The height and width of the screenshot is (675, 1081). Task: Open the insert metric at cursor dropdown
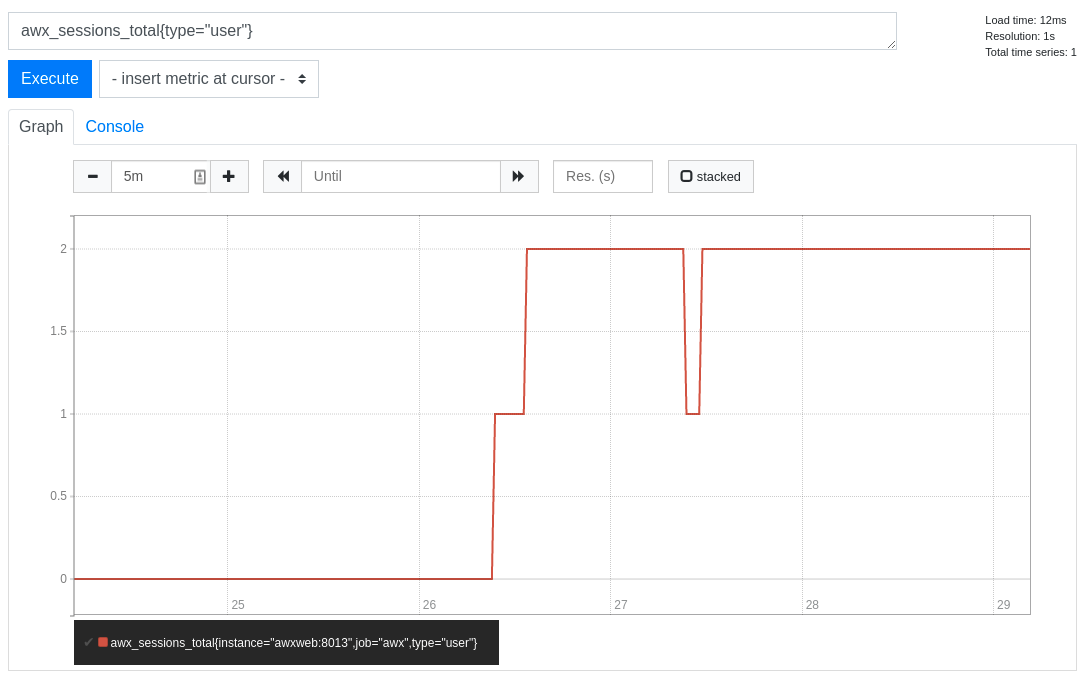209,78
